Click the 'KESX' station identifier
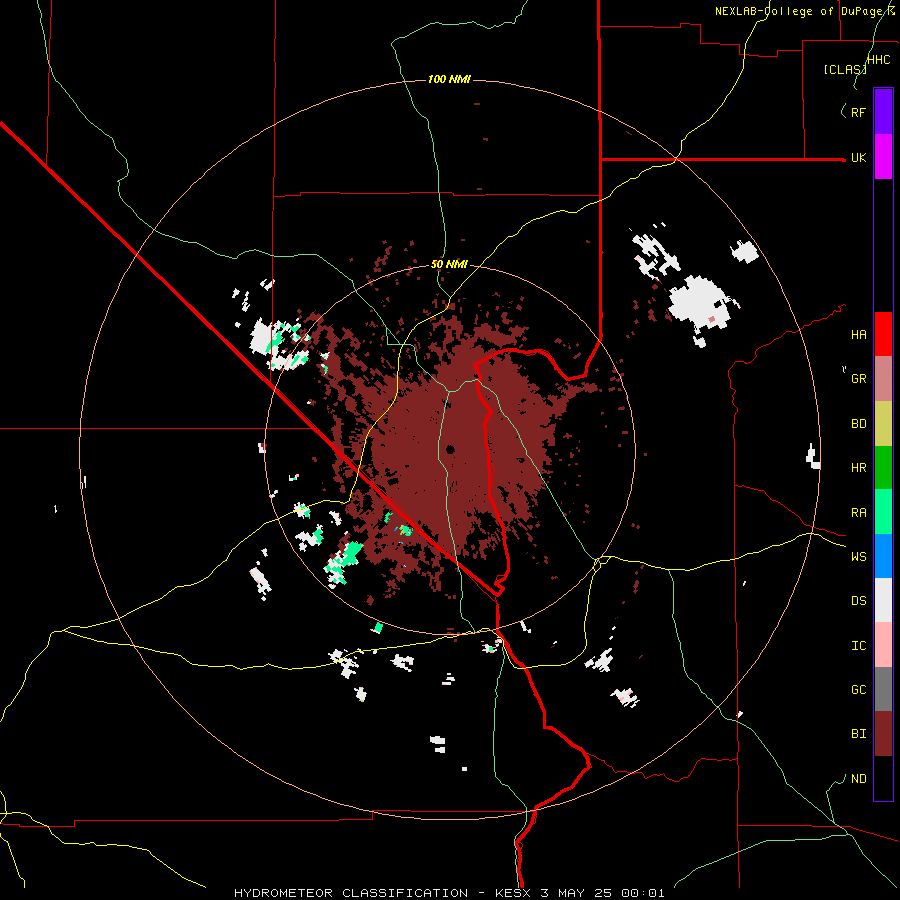 pos(515,893)
